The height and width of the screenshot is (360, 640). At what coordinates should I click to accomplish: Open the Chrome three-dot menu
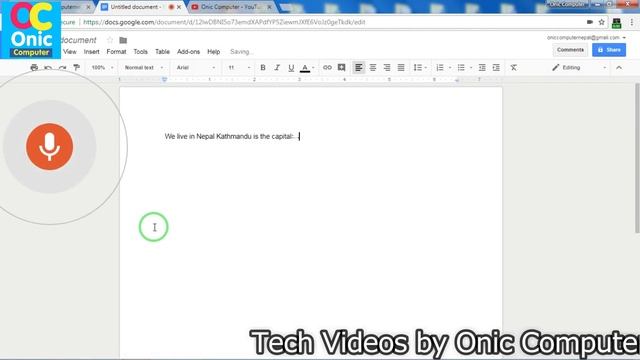pos(632,22)
